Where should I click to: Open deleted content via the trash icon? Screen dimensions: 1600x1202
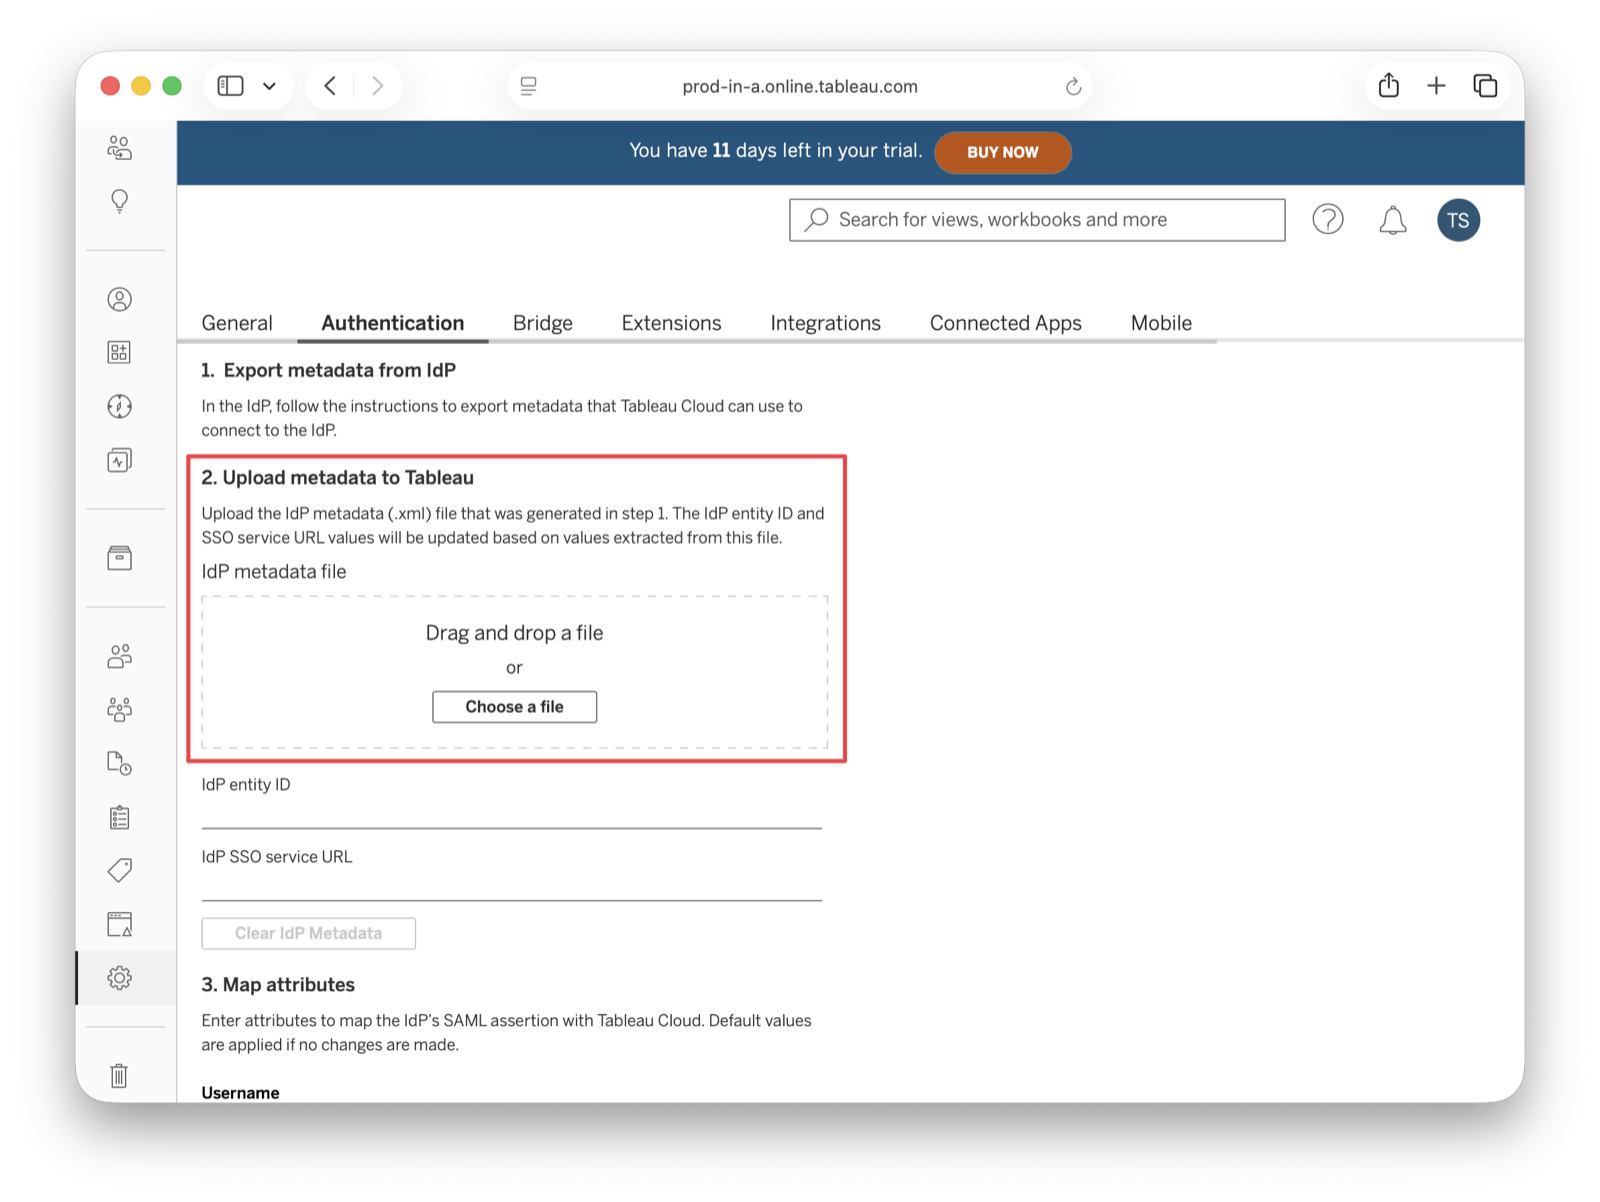point(119,1075)
